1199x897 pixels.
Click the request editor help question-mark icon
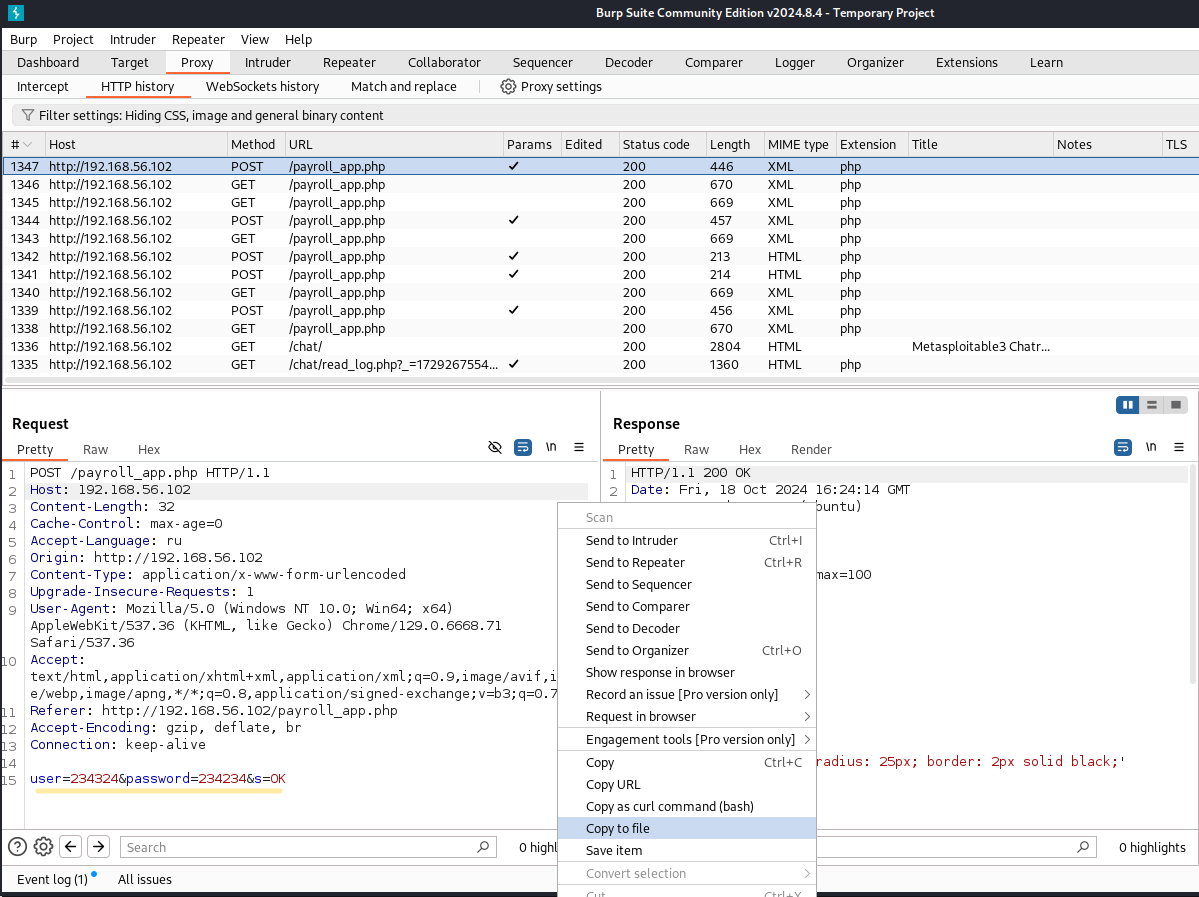click(17, 847)
